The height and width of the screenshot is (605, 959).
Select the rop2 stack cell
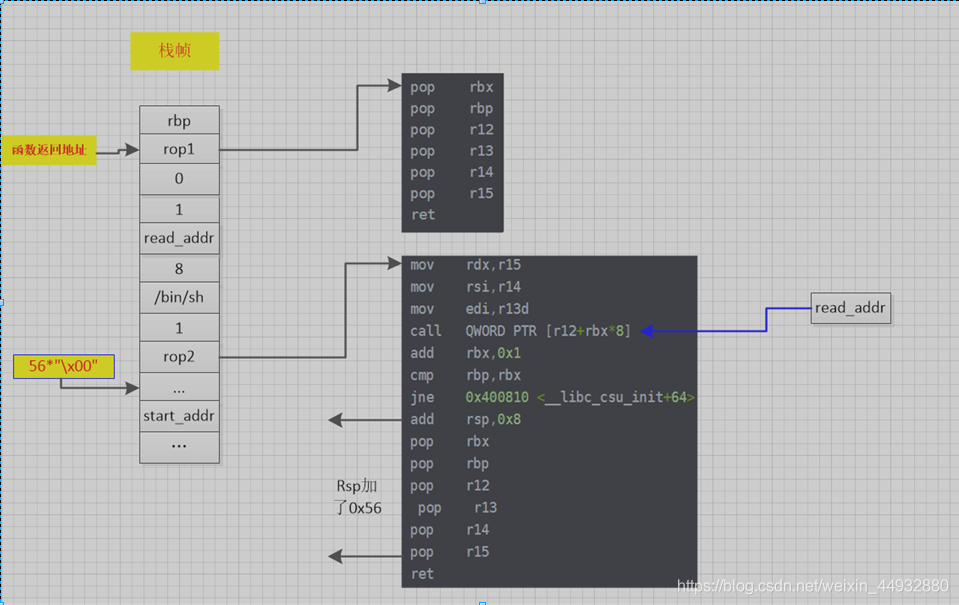(x=179, y=357)
